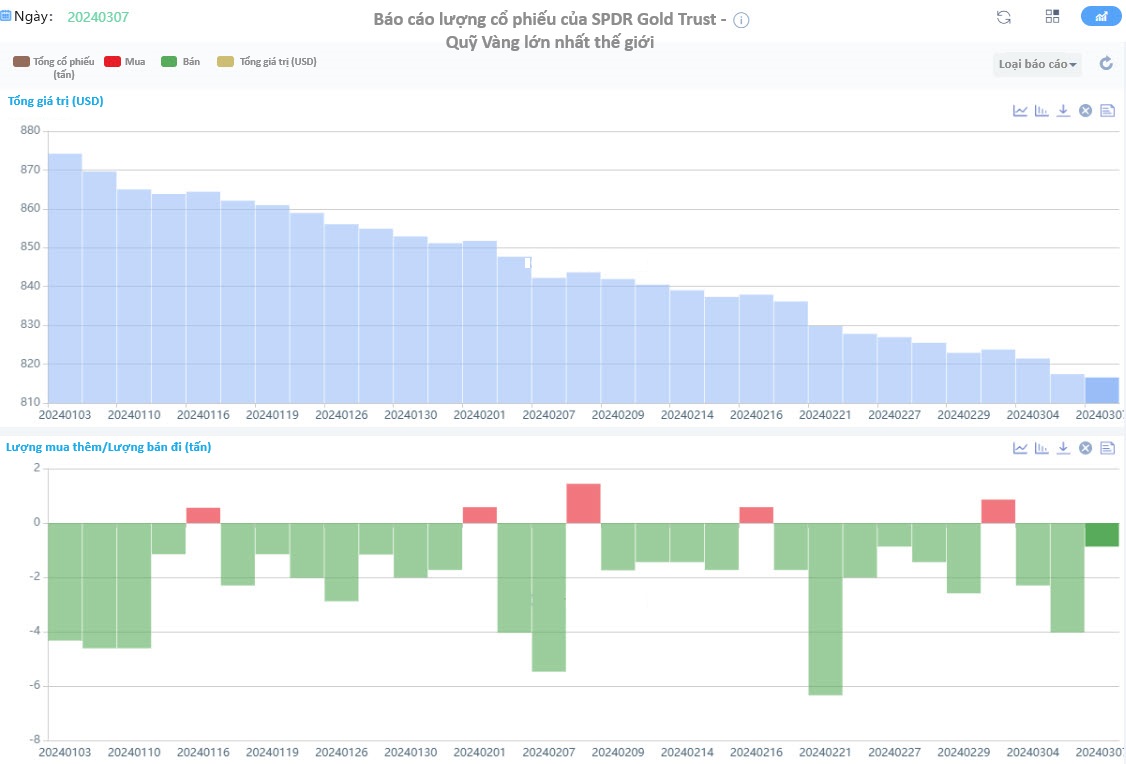Switch Lượng mua thêm chart to bar view
Viewport: 1126px width, 764px height.
pyautogui.click(x=1041, y=448)
